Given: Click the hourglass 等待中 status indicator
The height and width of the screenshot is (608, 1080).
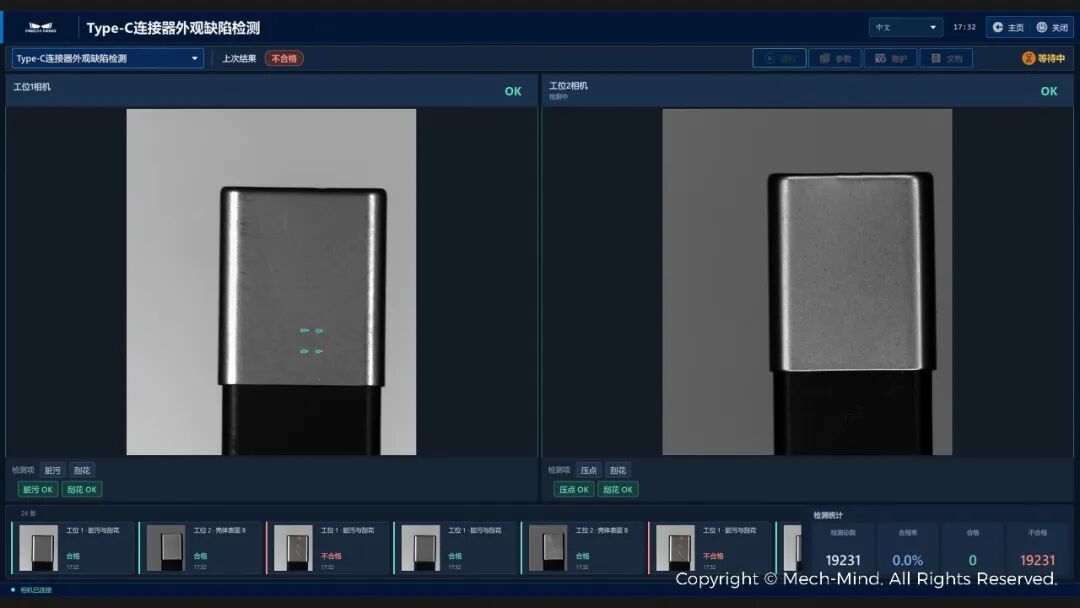Looking at the screenshot, I should pyautogui.click(x=1043, y=59).
